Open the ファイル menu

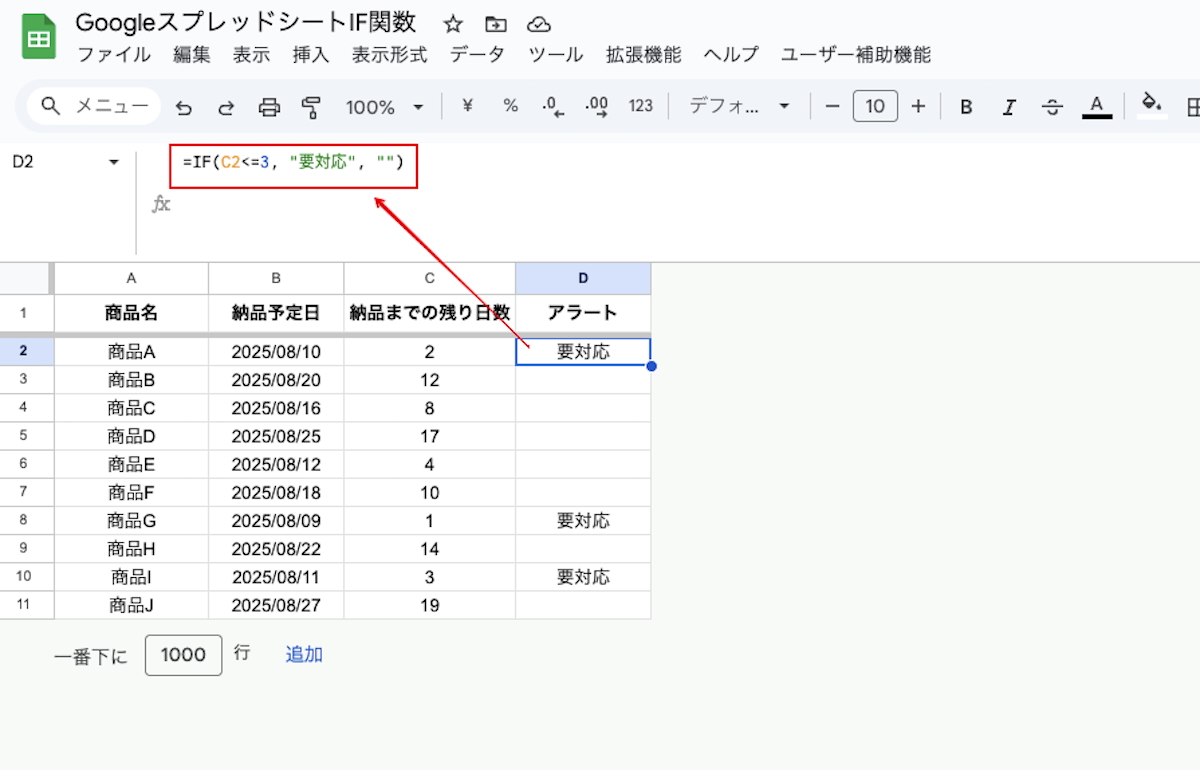click(114, 55)
